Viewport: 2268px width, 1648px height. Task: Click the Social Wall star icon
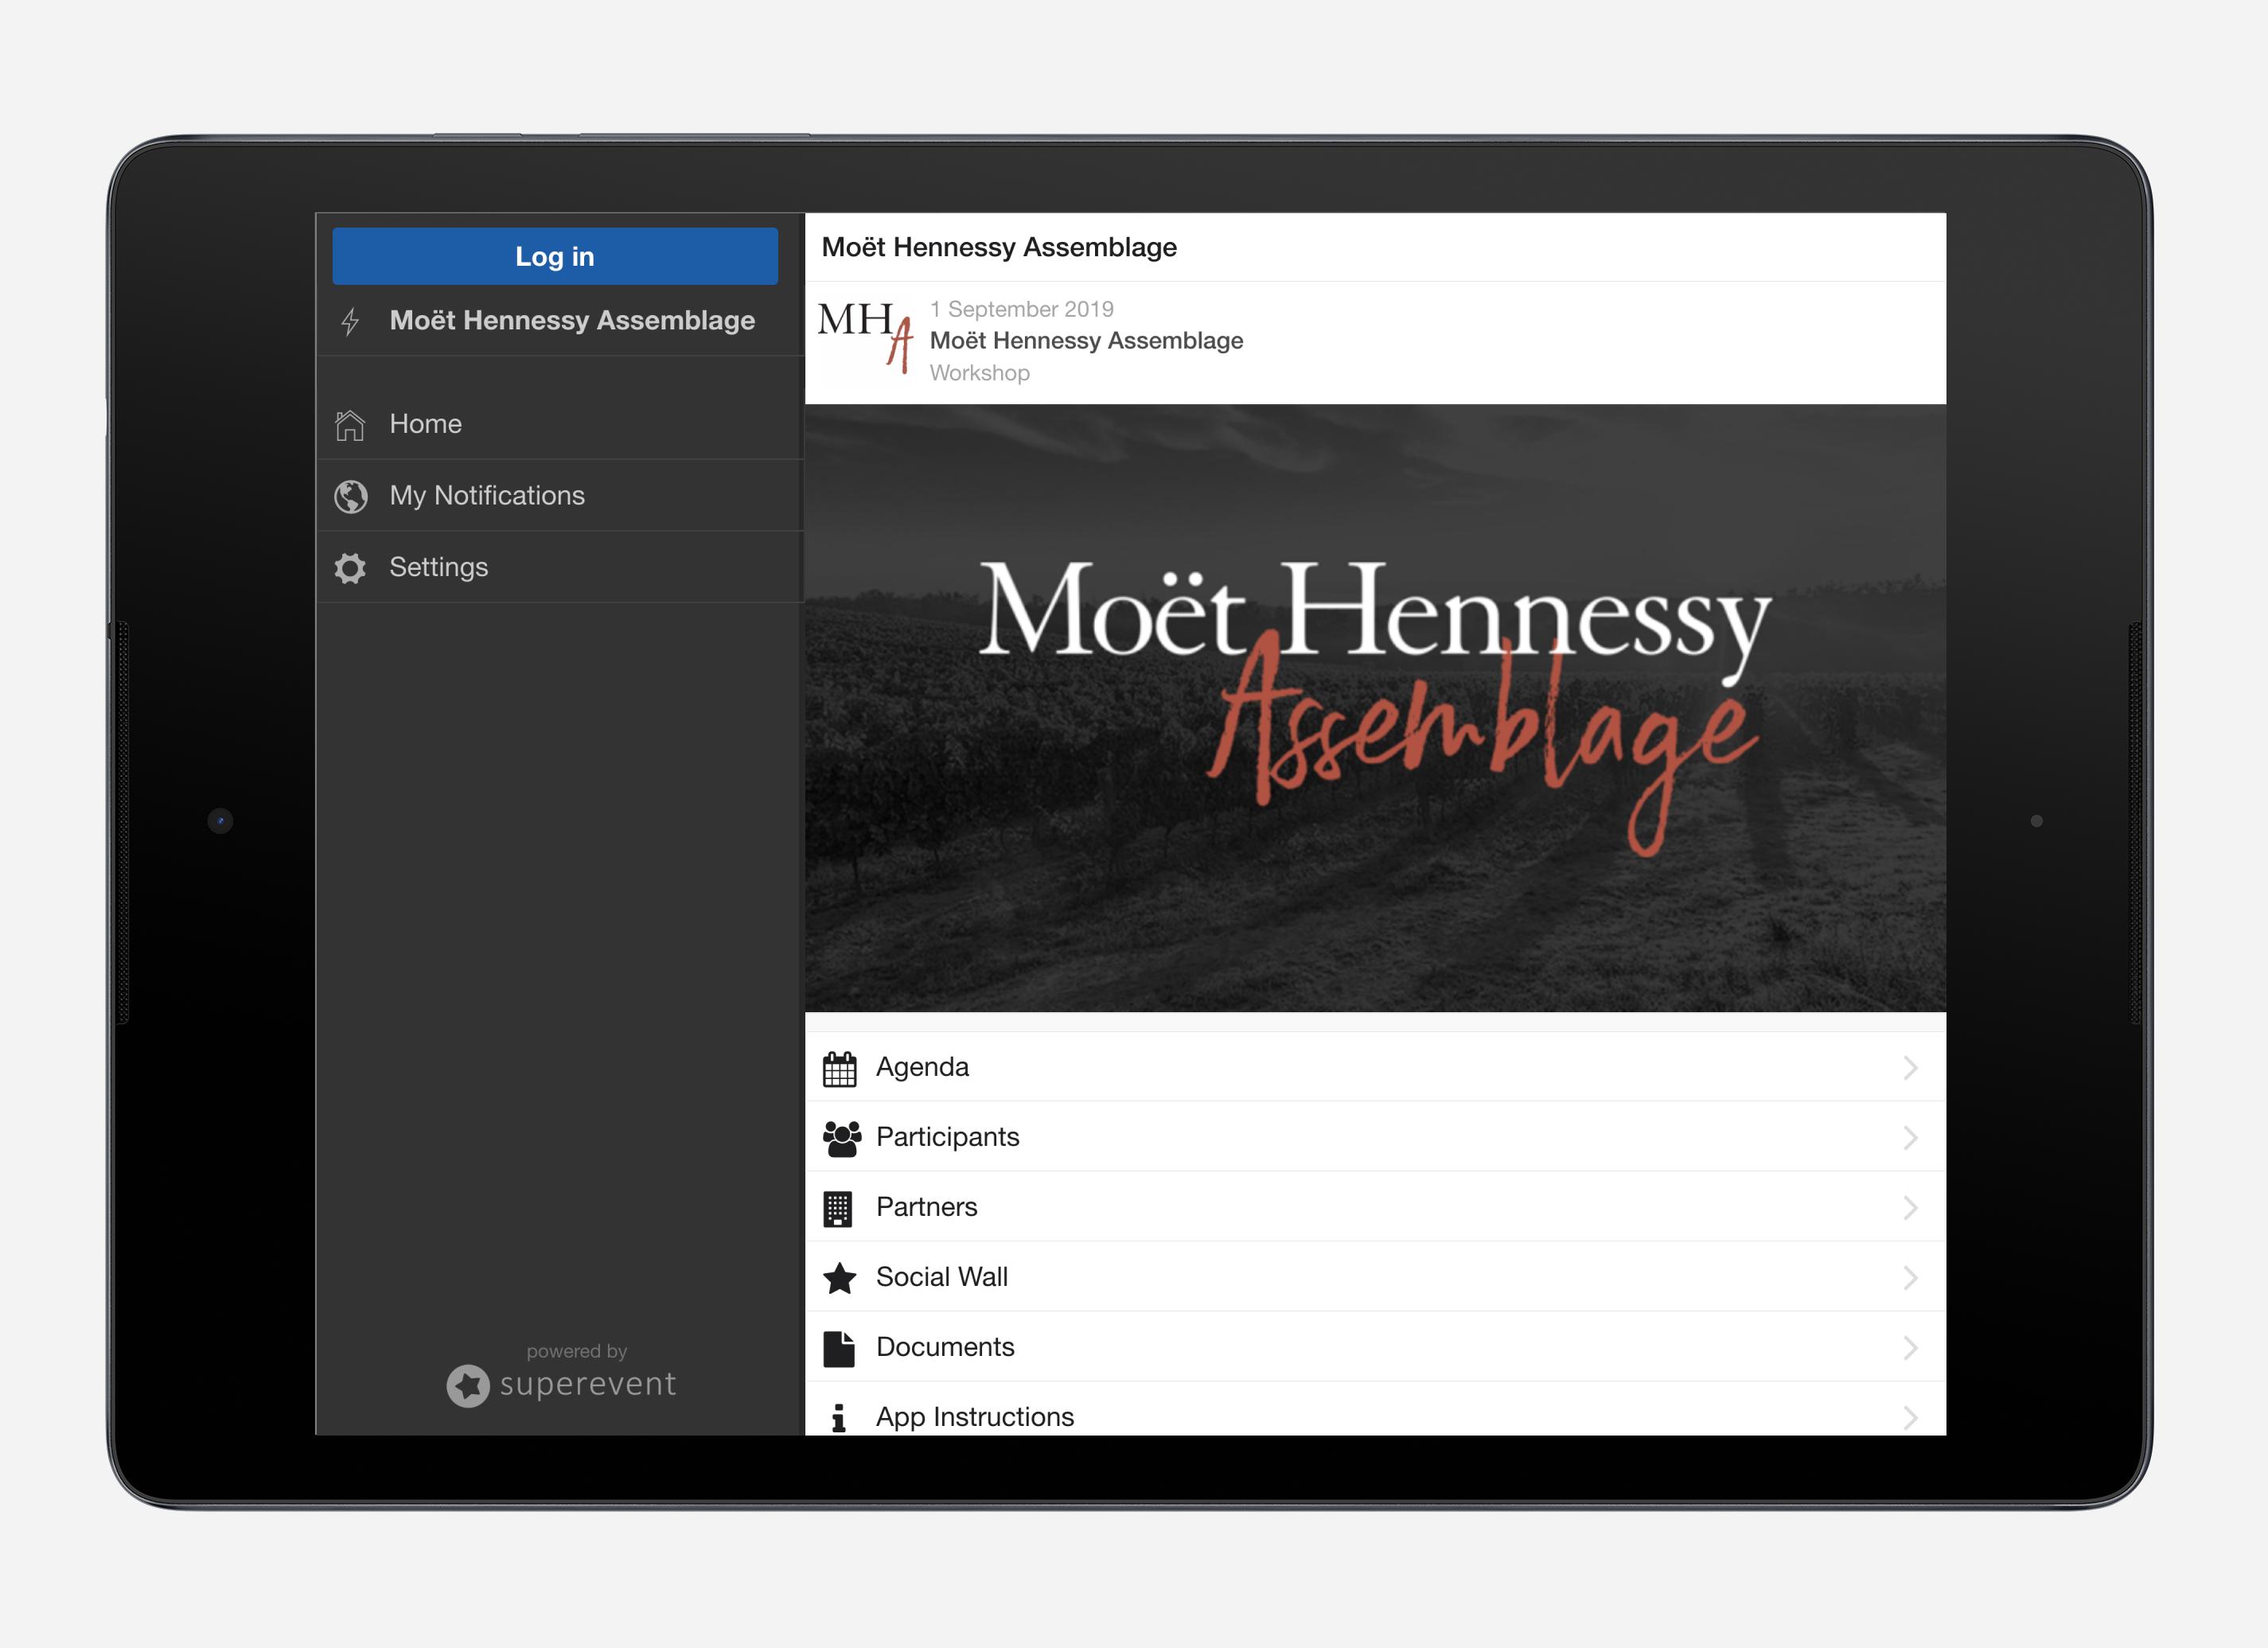tap(839, 1278)
